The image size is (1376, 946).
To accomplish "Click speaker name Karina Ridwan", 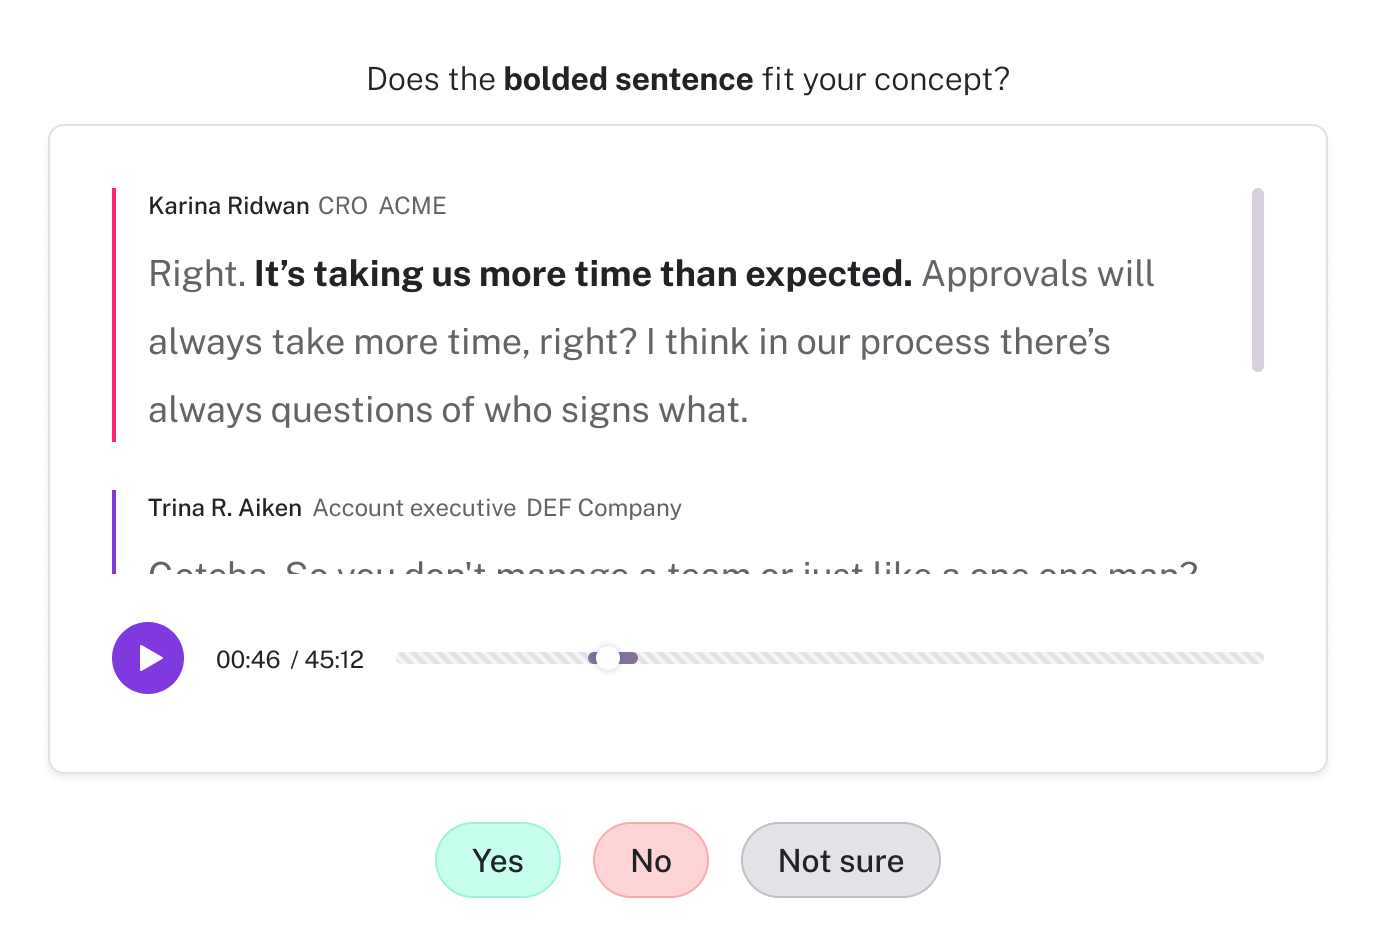I will pos(229,206).
